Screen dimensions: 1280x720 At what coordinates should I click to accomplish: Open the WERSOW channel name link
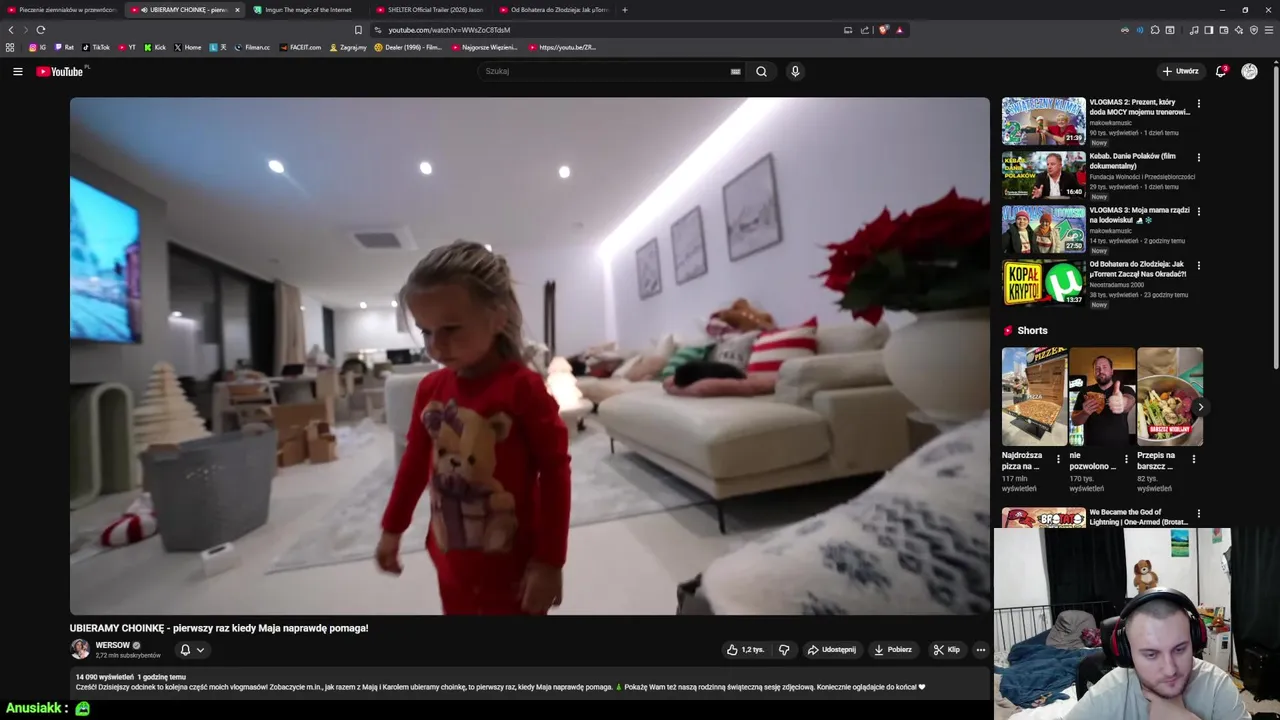(113, 645)
